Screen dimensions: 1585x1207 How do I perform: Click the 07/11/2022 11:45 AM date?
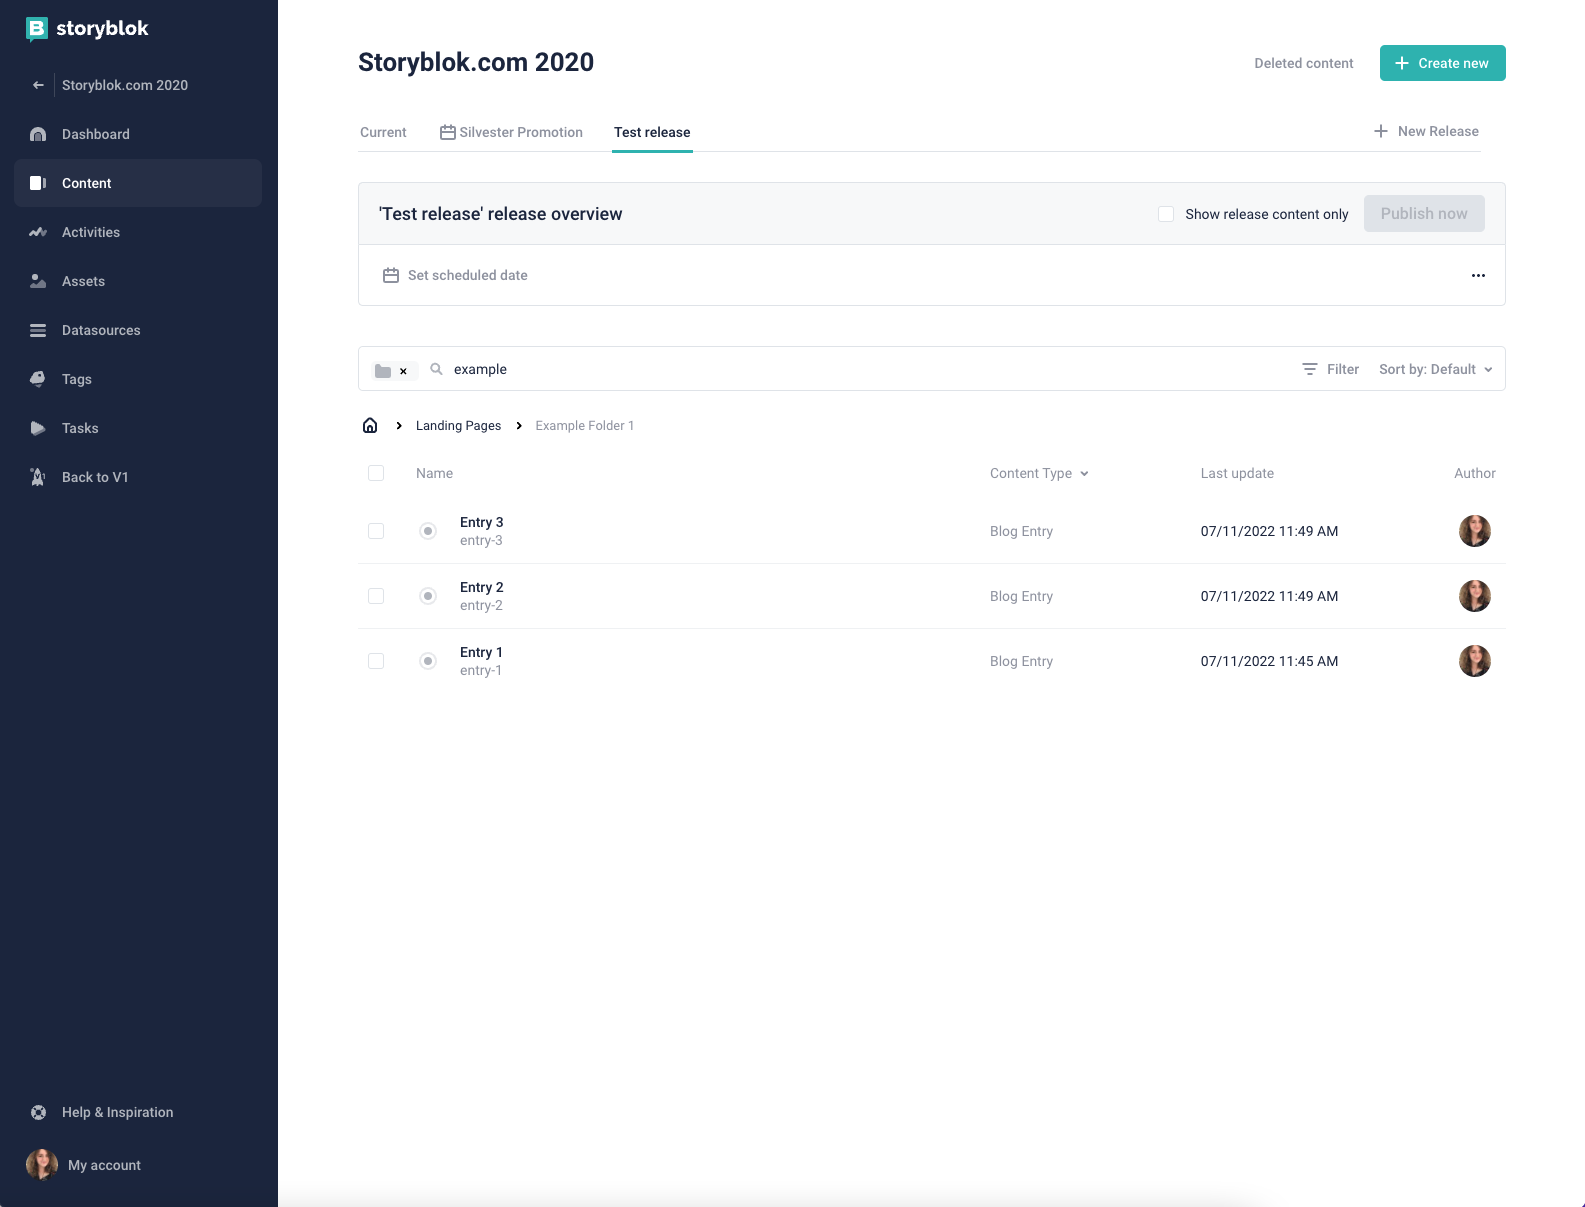point(1269,661)
